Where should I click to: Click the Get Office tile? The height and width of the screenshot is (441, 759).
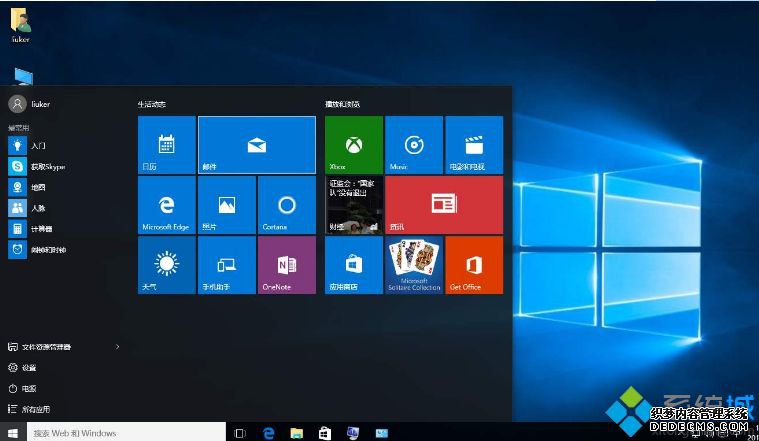474,265
